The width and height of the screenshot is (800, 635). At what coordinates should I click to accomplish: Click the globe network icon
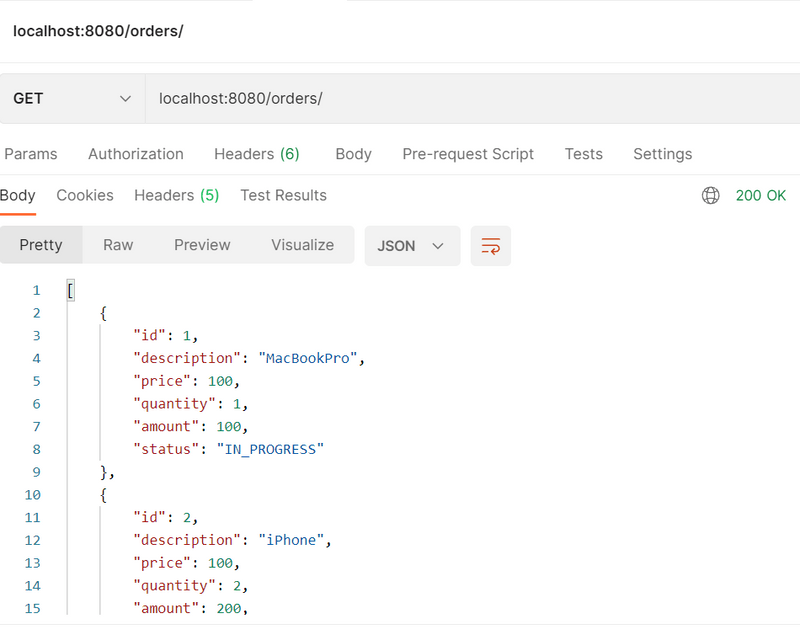711,196
